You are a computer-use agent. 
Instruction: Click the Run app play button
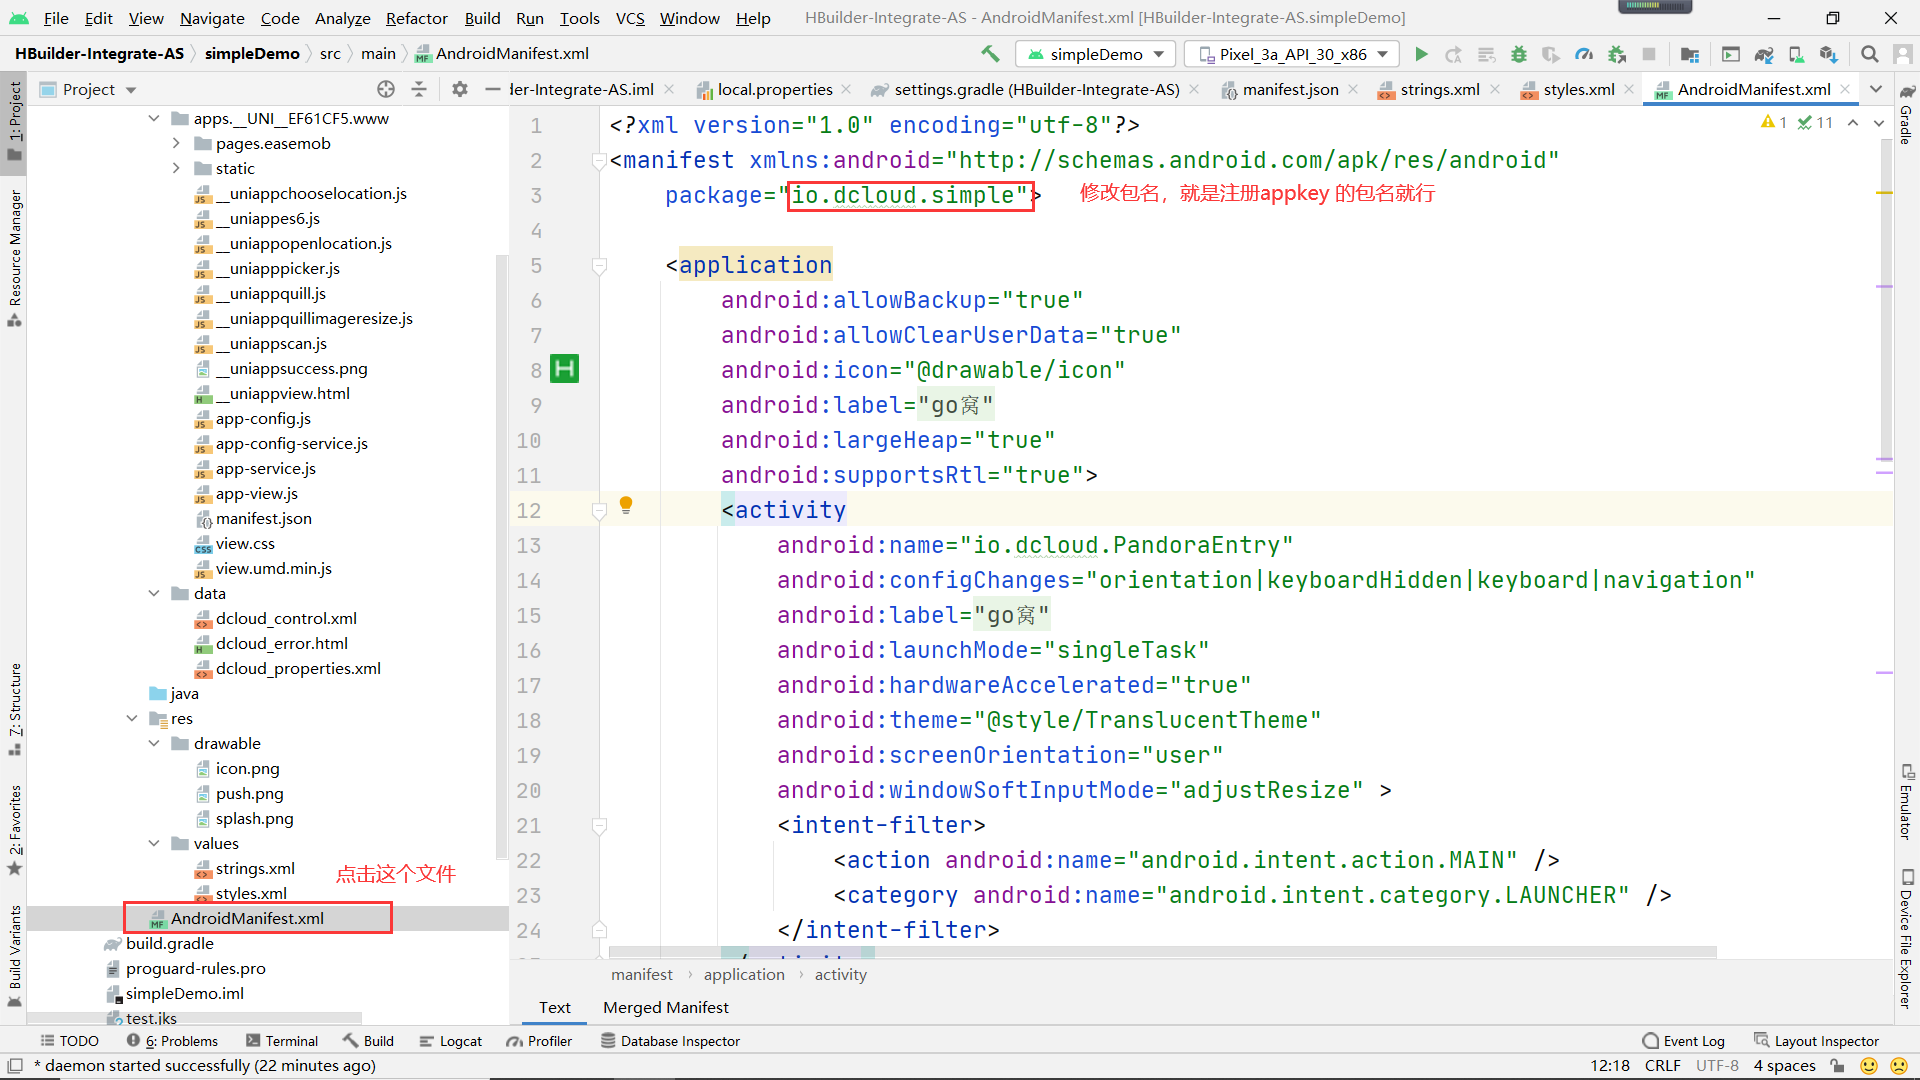click(1421, 54)
